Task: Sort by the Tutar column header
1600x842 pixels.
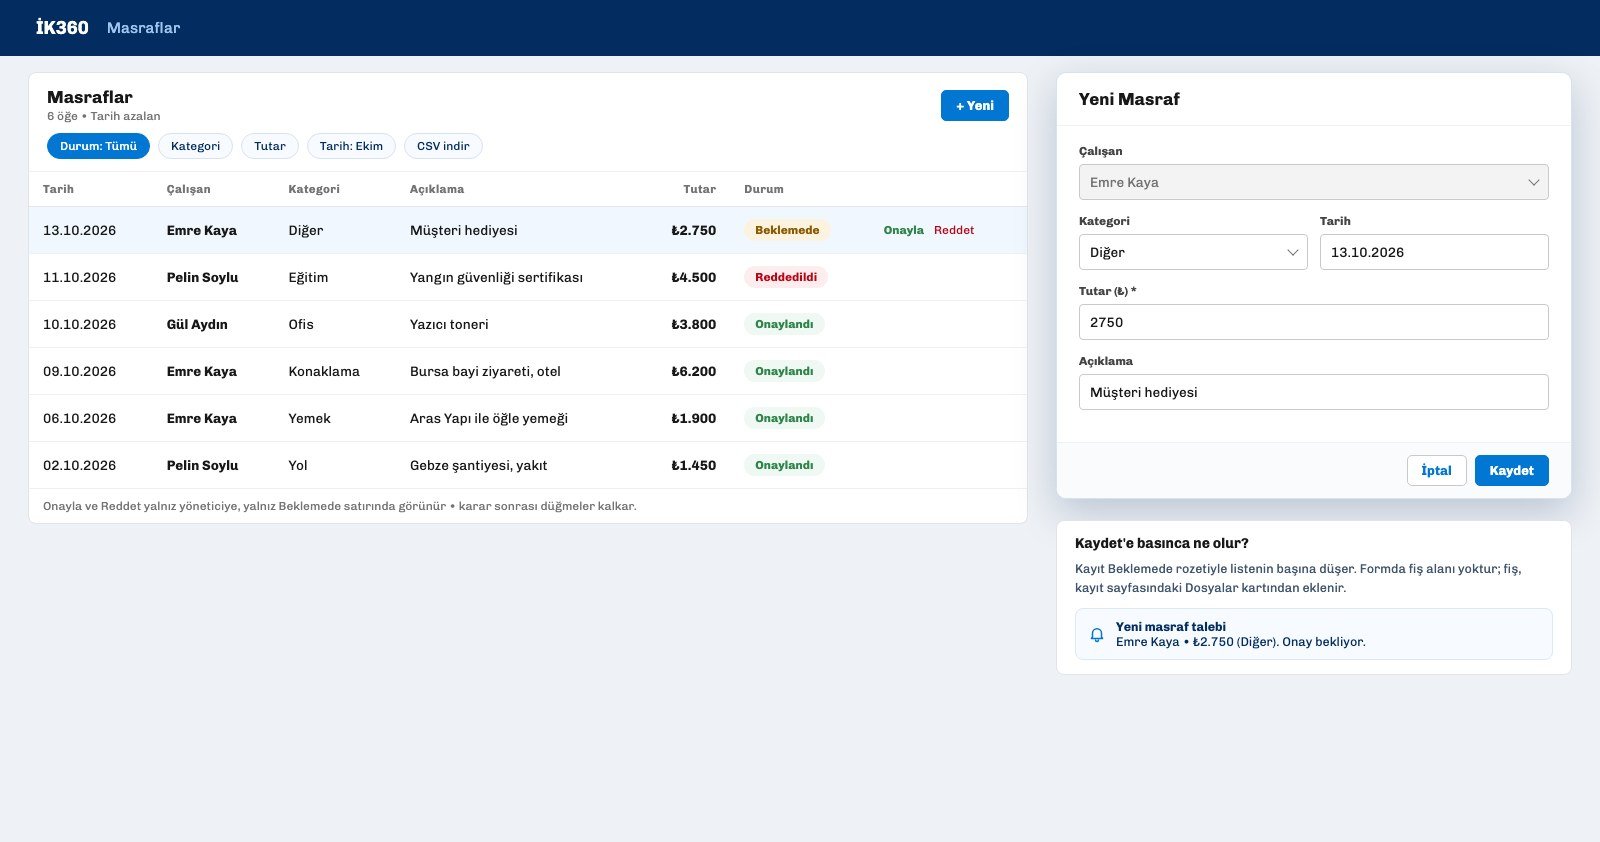Action: click(700, 189)
